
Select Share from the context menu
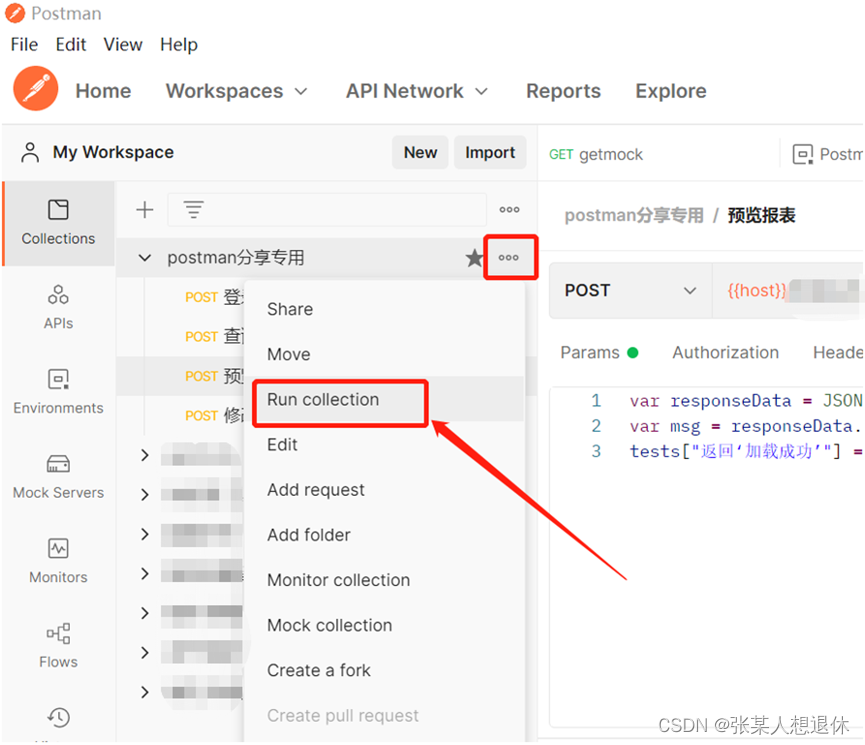coord(290,309)
